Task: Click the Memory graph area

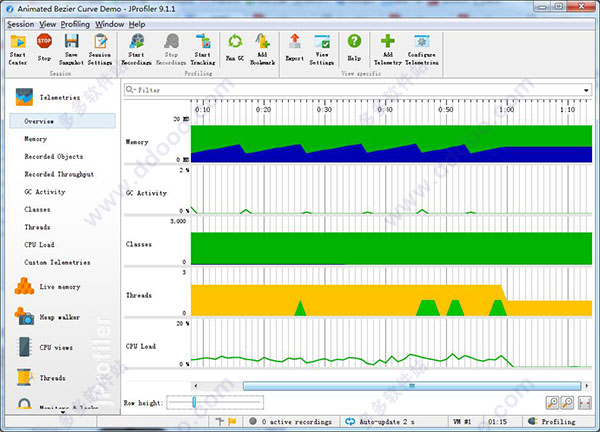Action: click(391, 144)
